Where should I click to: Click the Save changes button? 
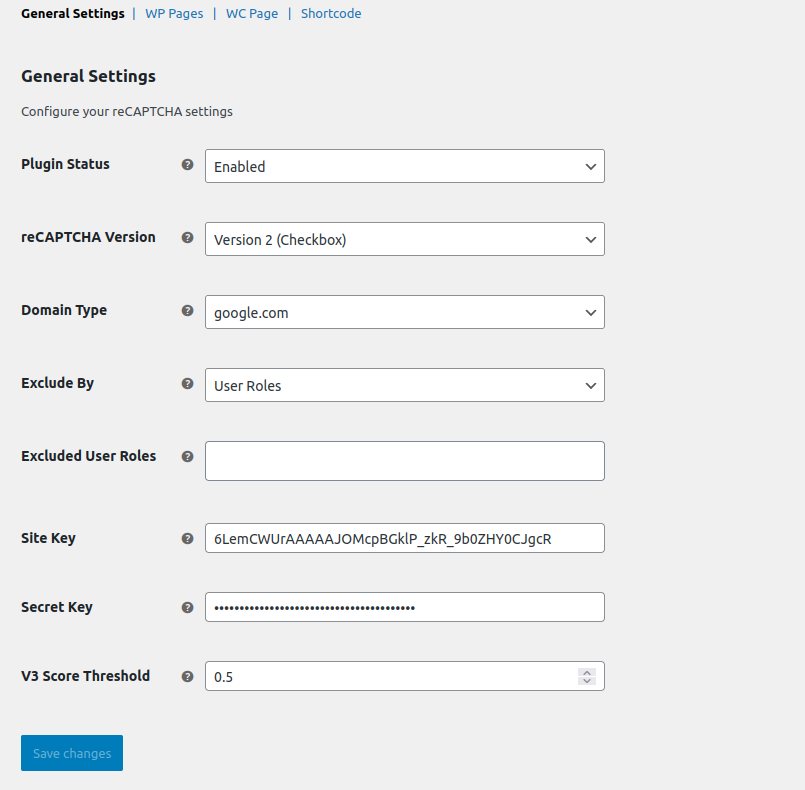tap(71, 753)
